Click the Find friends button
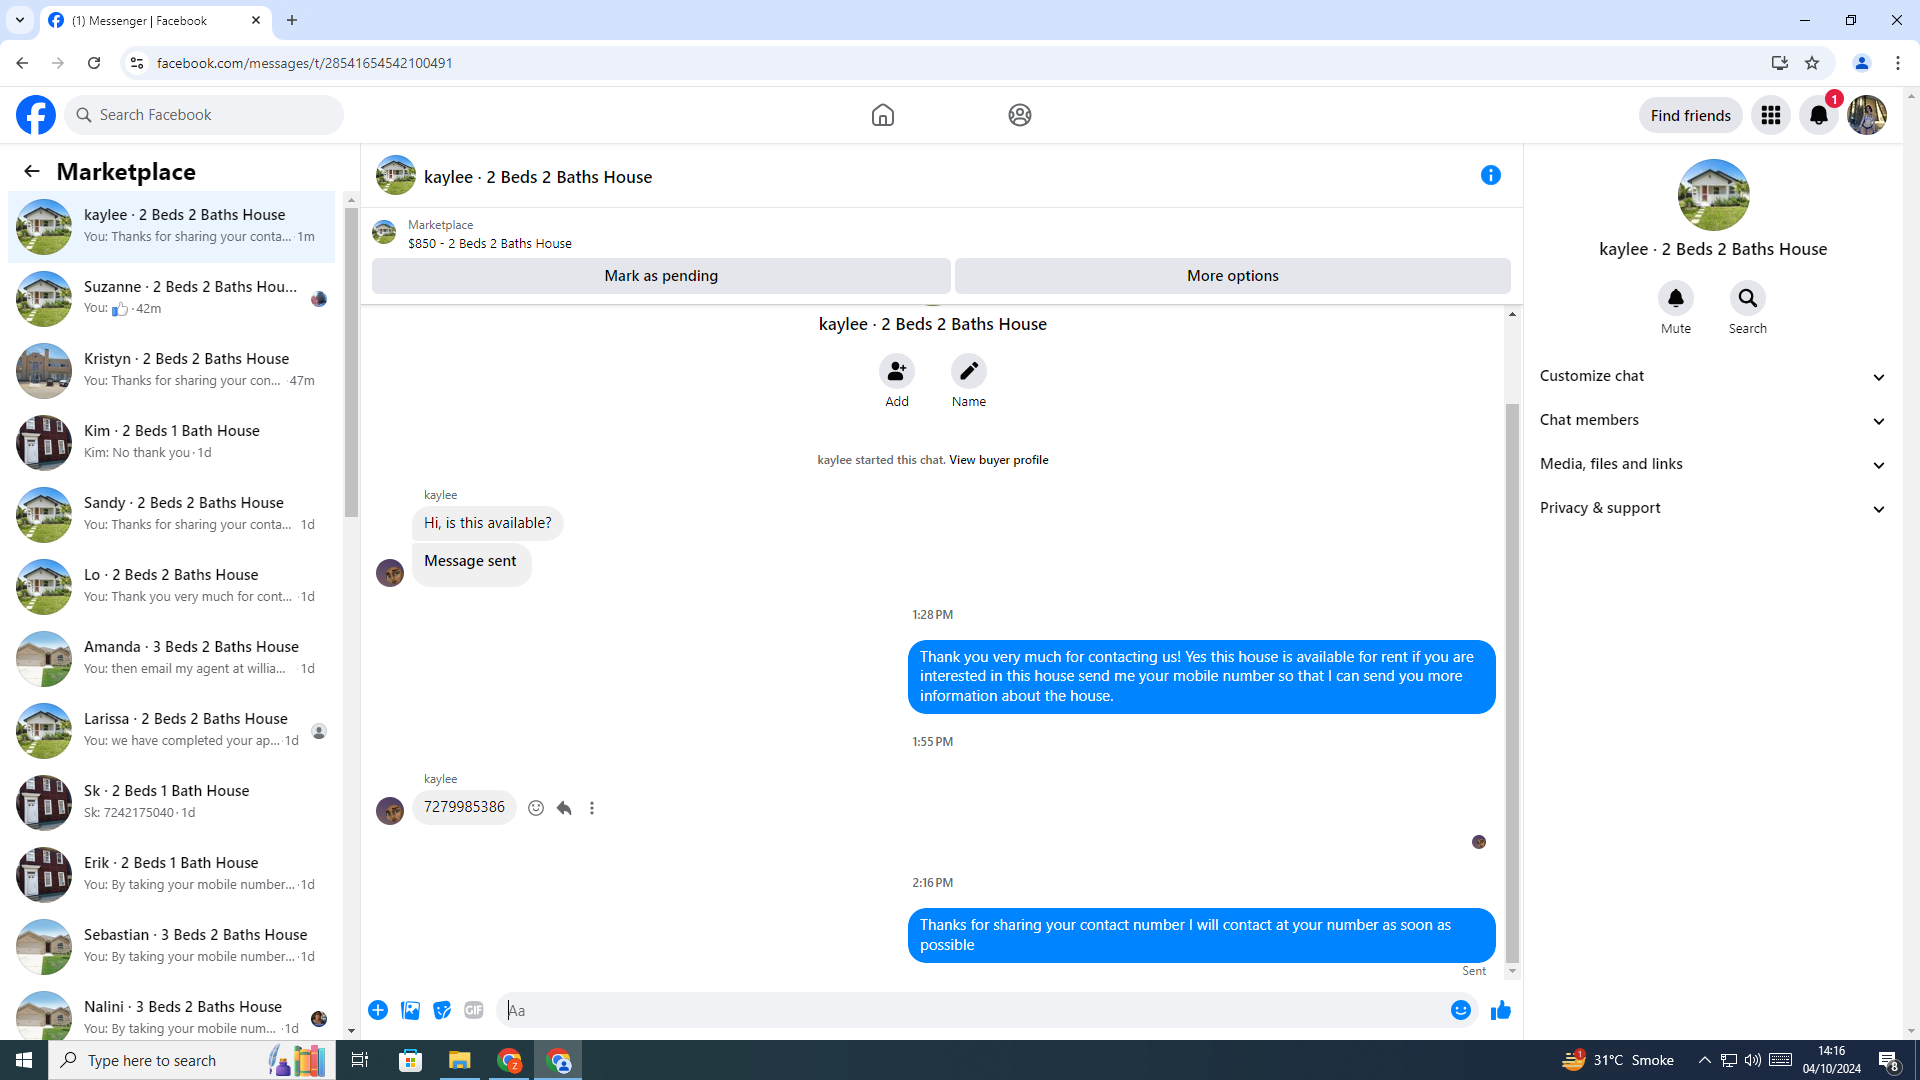The width and height of the screenshot is (1920, 1080). pyautogui.click(x=1690, y=115)
